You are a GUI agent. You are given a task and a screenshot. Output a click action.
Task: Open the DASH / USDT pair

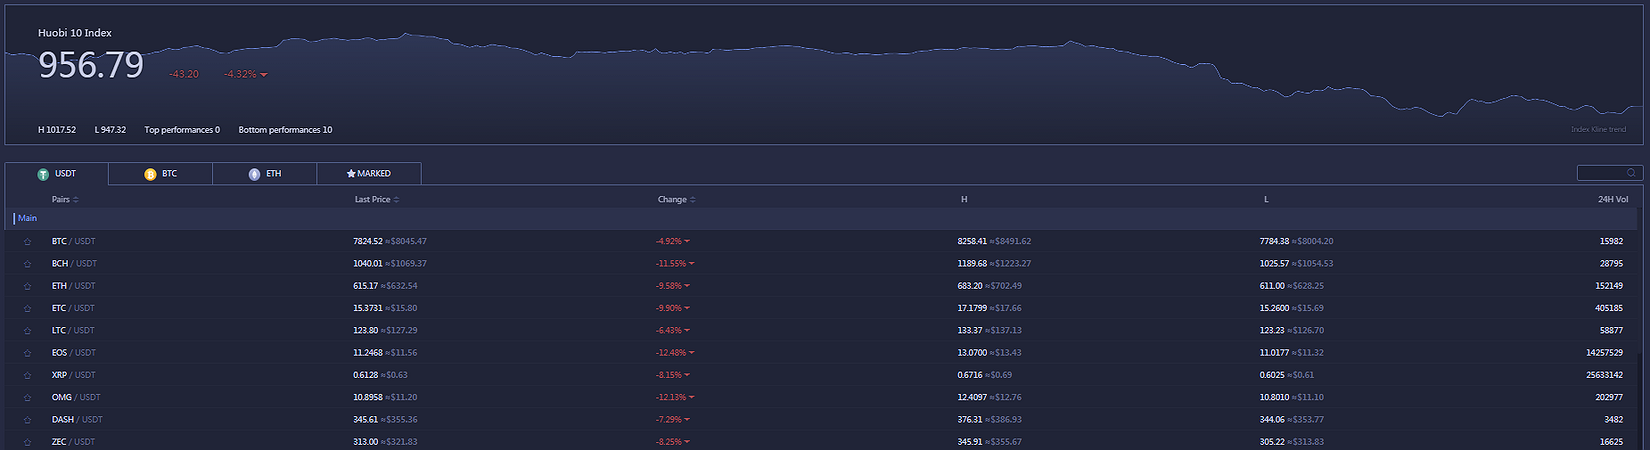pyautogui.click(x=77, y=420)
